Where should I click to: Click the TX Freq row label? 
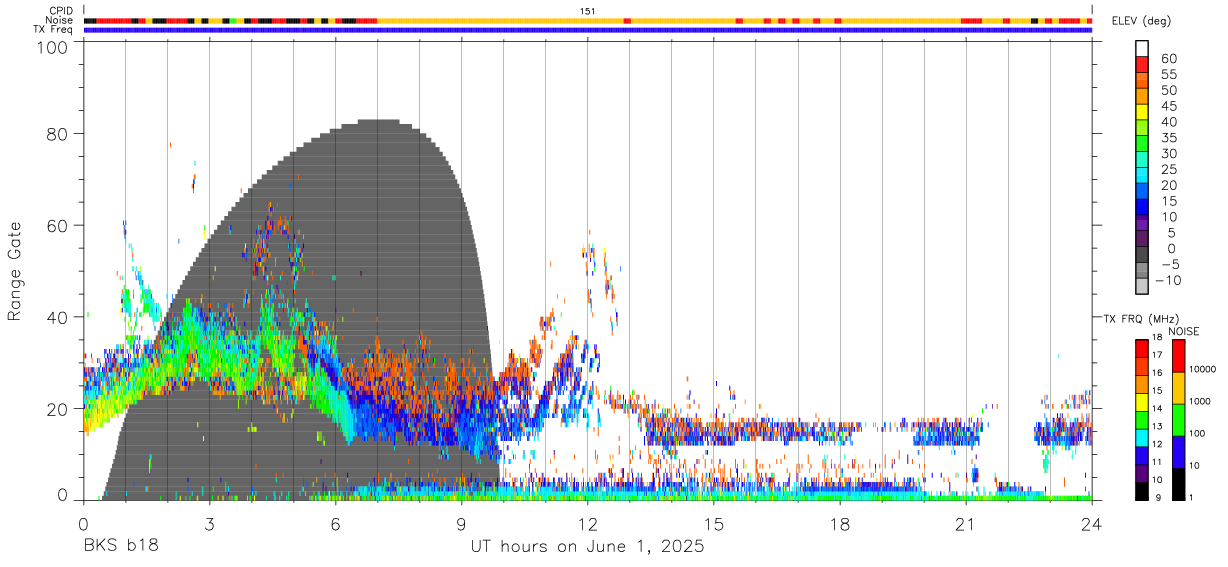click(x=54, y=30)
